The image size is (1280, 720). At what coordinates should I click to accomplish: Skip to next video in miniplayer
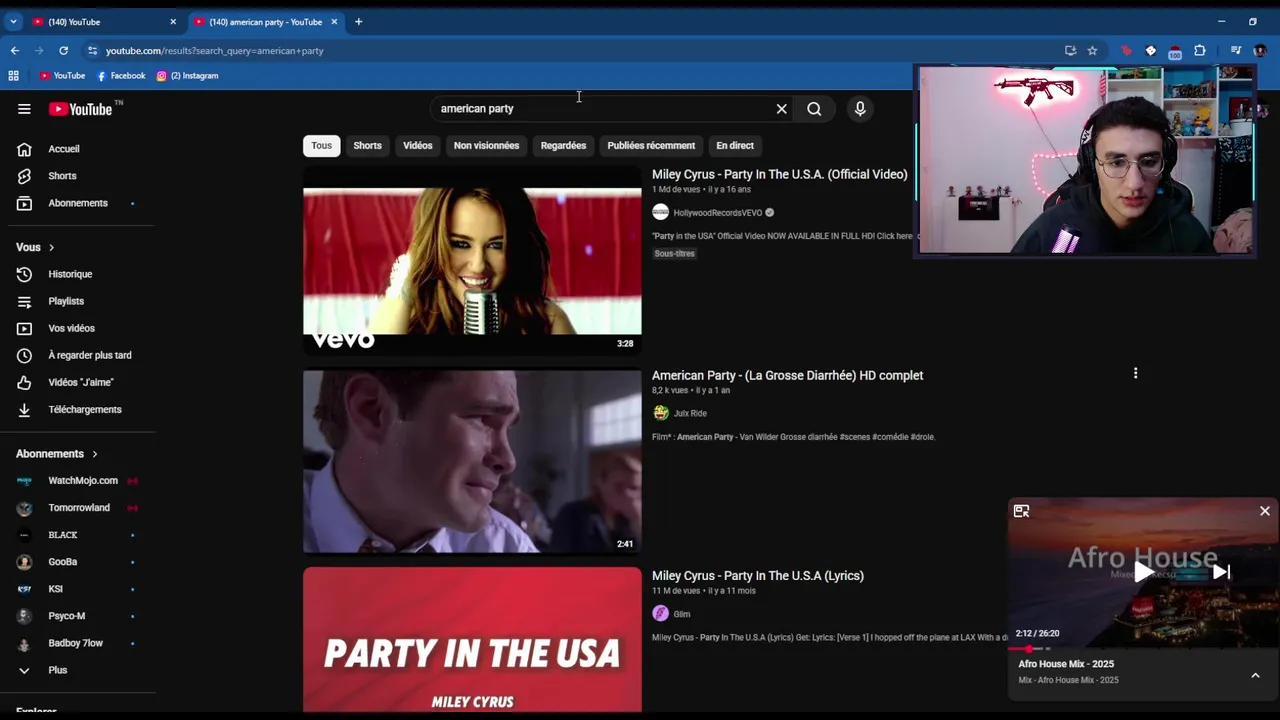pos(1221,572)
